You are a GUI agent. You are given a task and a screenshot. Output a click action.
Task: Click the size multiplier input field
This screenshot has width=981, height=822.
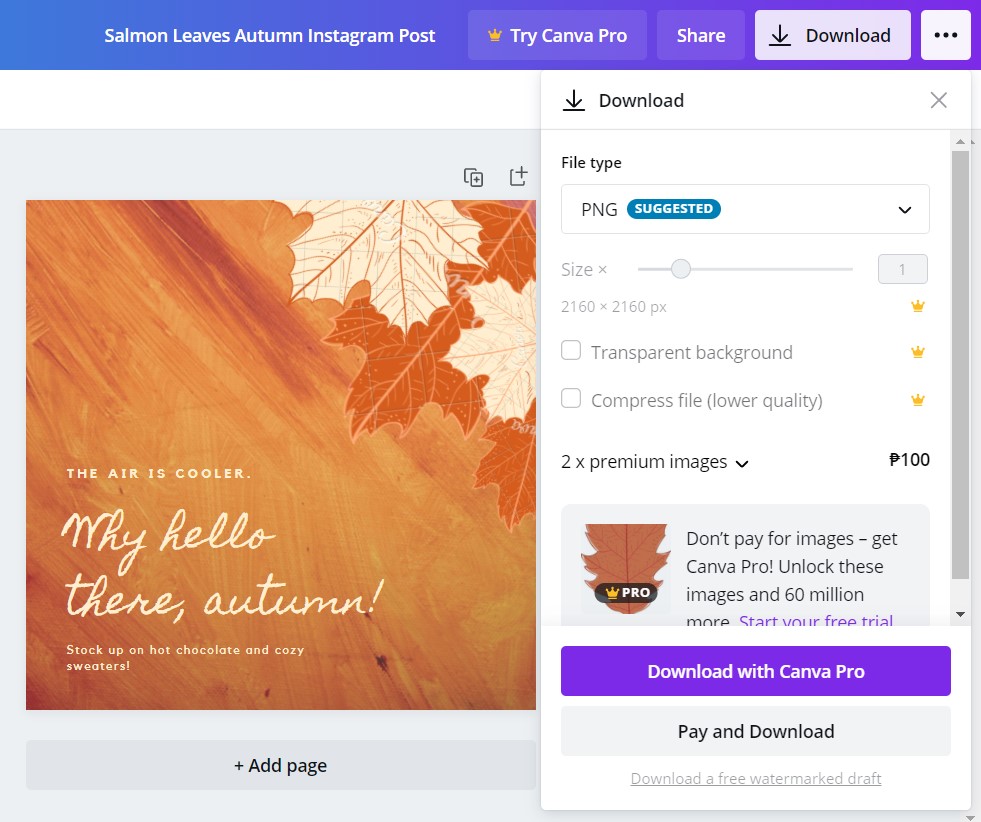point(902,269)
